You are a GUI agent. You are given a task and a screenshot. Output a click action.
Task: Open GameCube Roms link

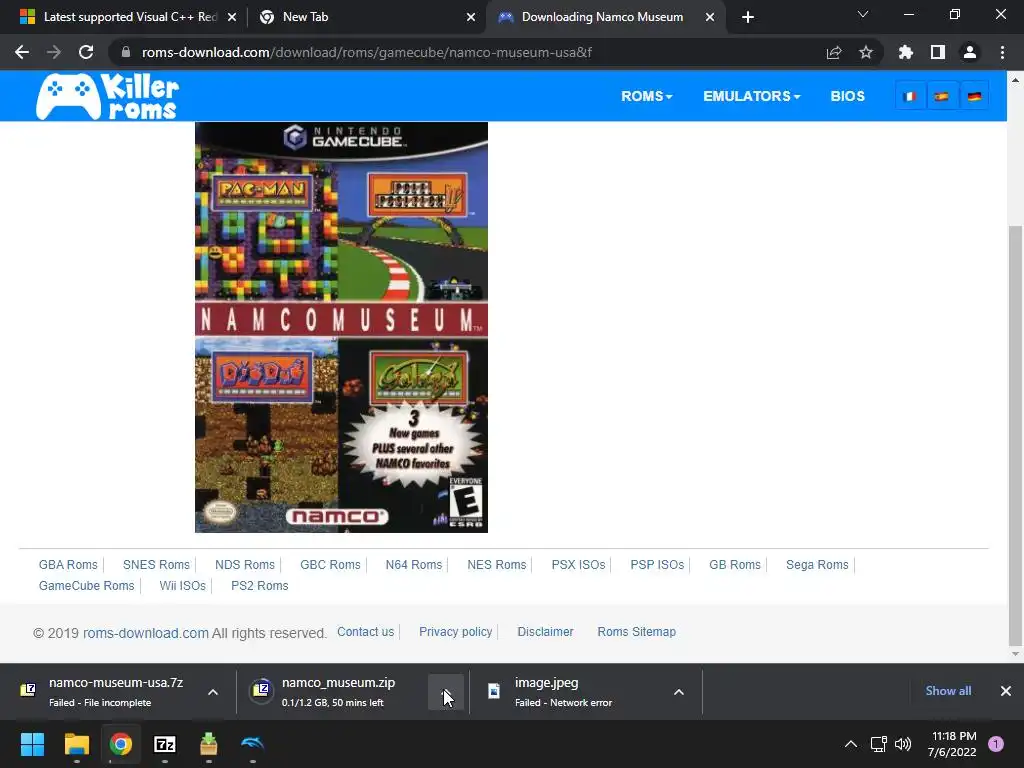tap(86, 586)
